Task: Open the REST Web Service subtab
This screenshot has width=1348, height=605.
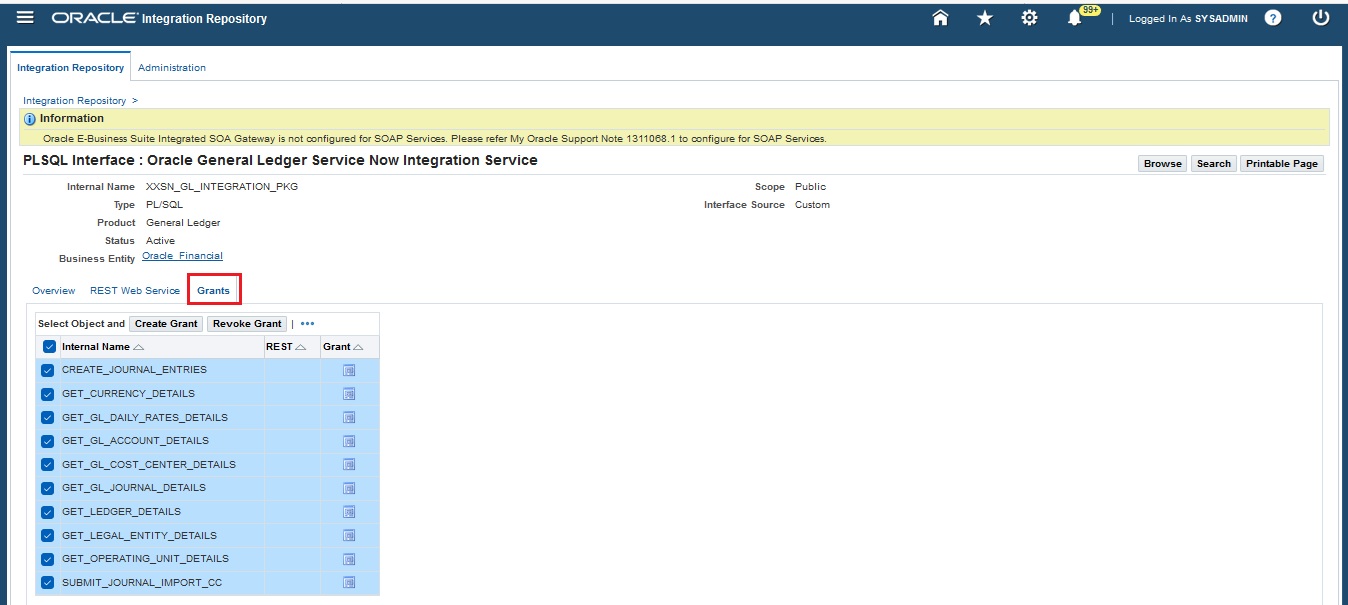Action: pos(135,291)
